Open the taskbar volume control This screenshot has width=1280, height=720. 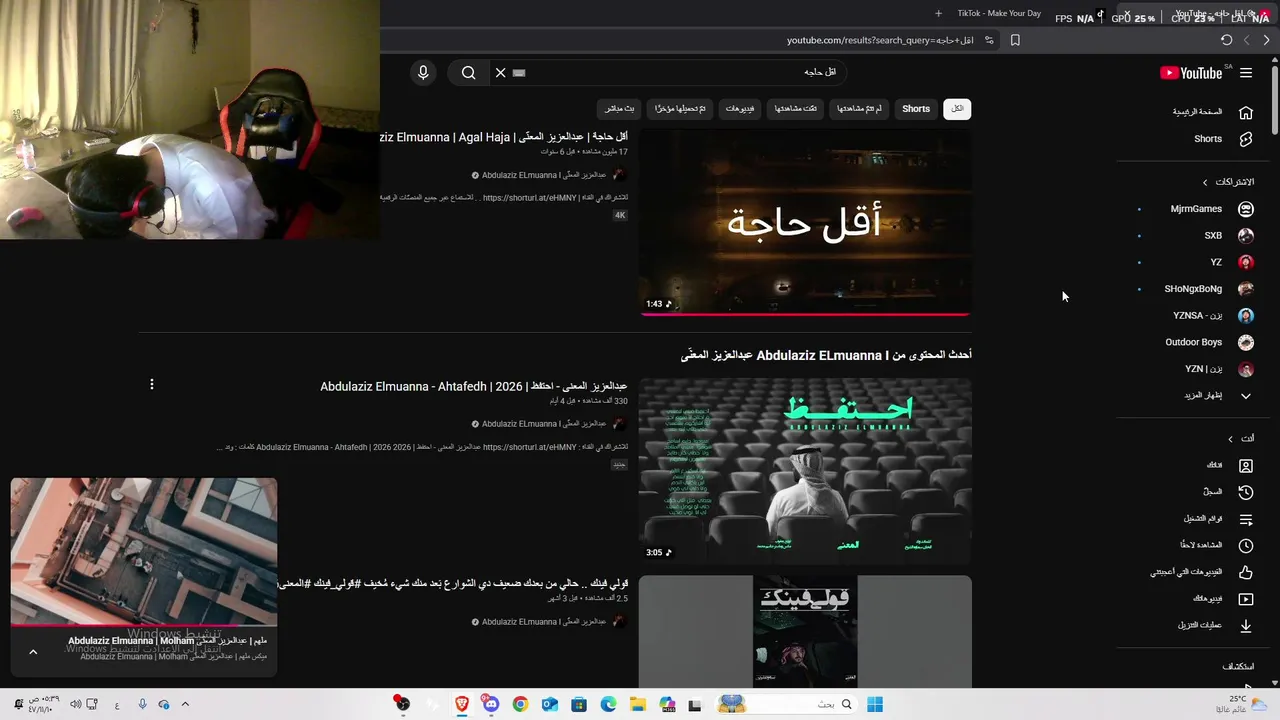[x=75, y=704]
